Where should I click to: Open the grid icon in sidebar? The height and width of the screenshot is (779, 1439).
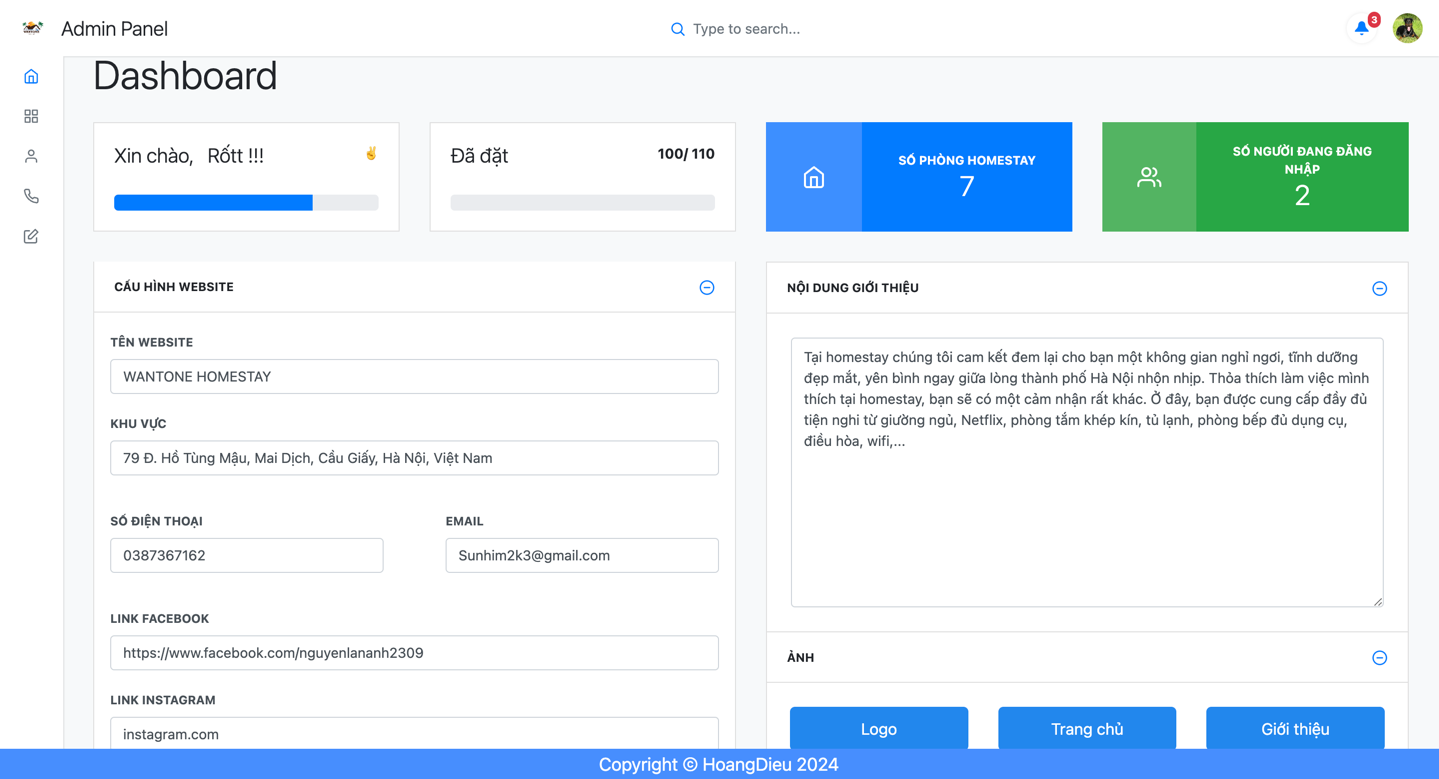tap(31, 117)
